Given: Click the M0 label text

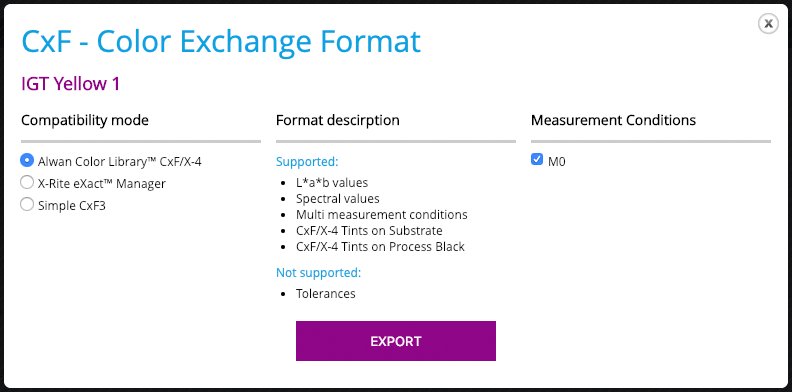Looking at the screenshot, I should 557,162.
